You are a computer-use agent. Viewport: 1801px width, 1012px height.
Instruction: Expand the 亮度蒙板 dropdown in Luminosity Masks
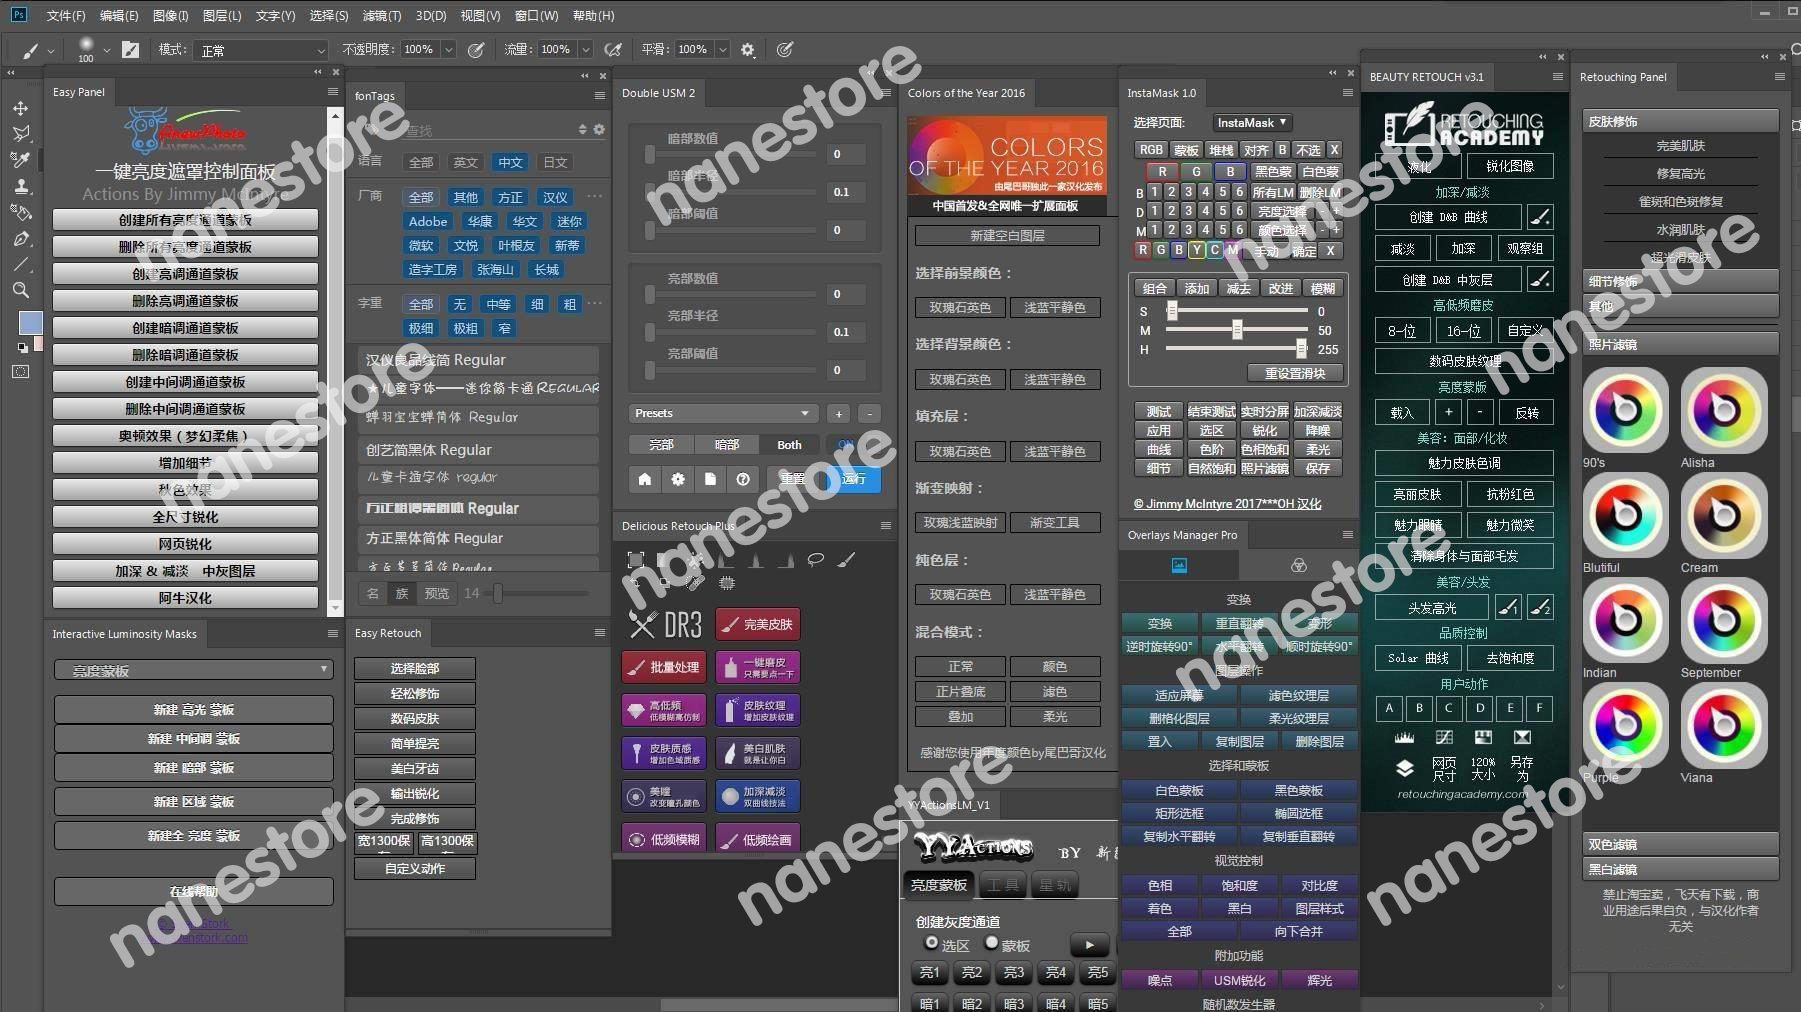point(193,670)
